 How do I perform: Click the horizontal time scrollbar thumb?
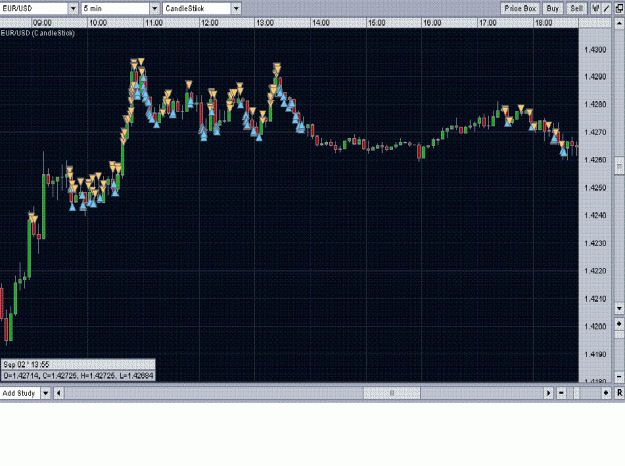click(392, 393)
